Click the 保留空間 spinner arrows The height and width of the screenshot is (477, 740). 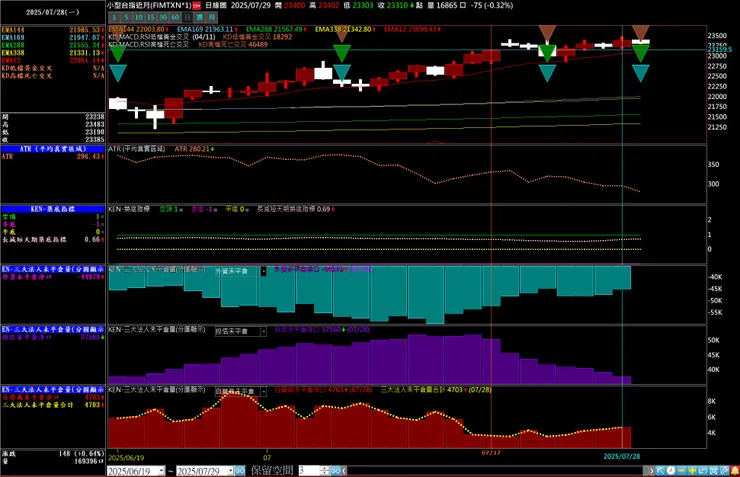pos(324,470)
